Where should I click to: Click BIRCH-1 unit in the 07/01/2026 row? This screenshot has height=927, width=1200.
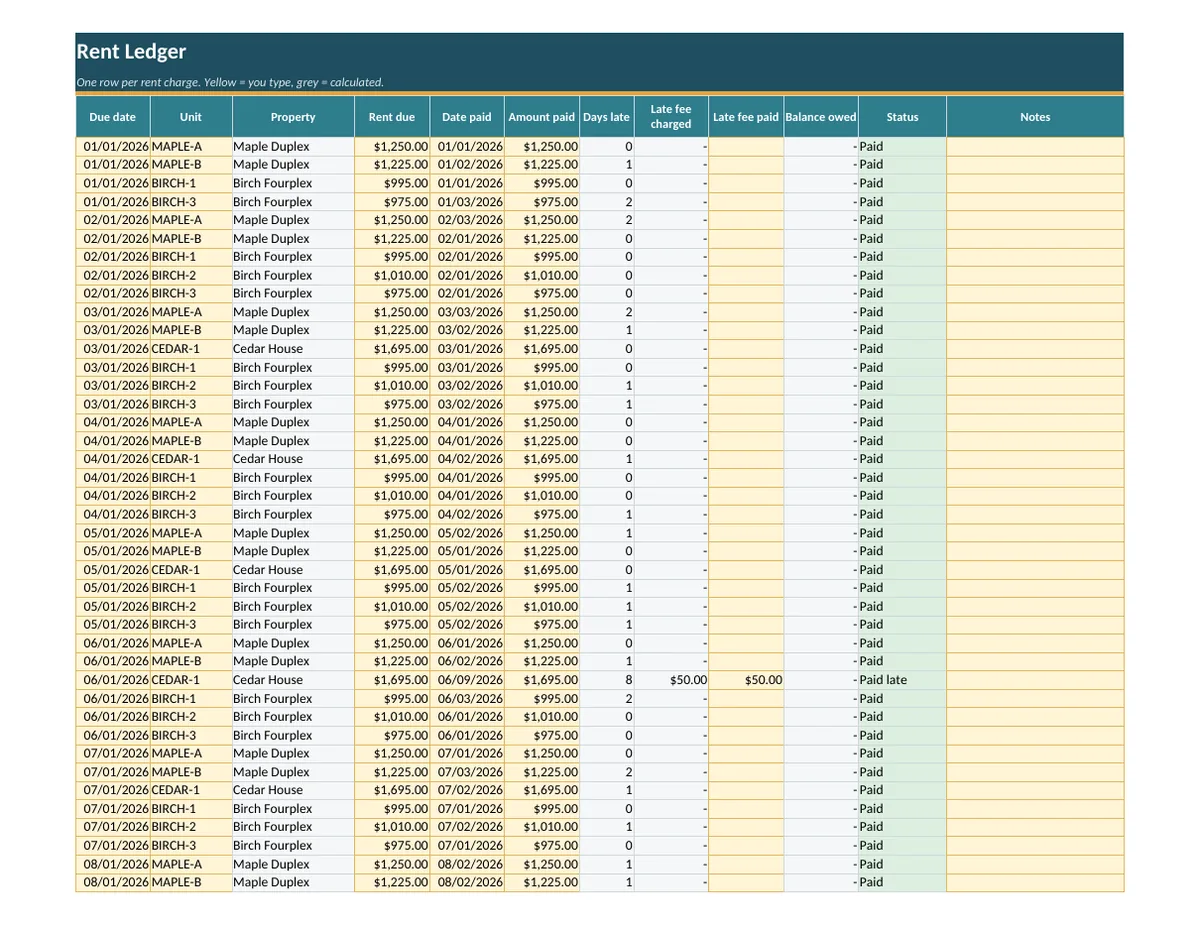(191, 809)
